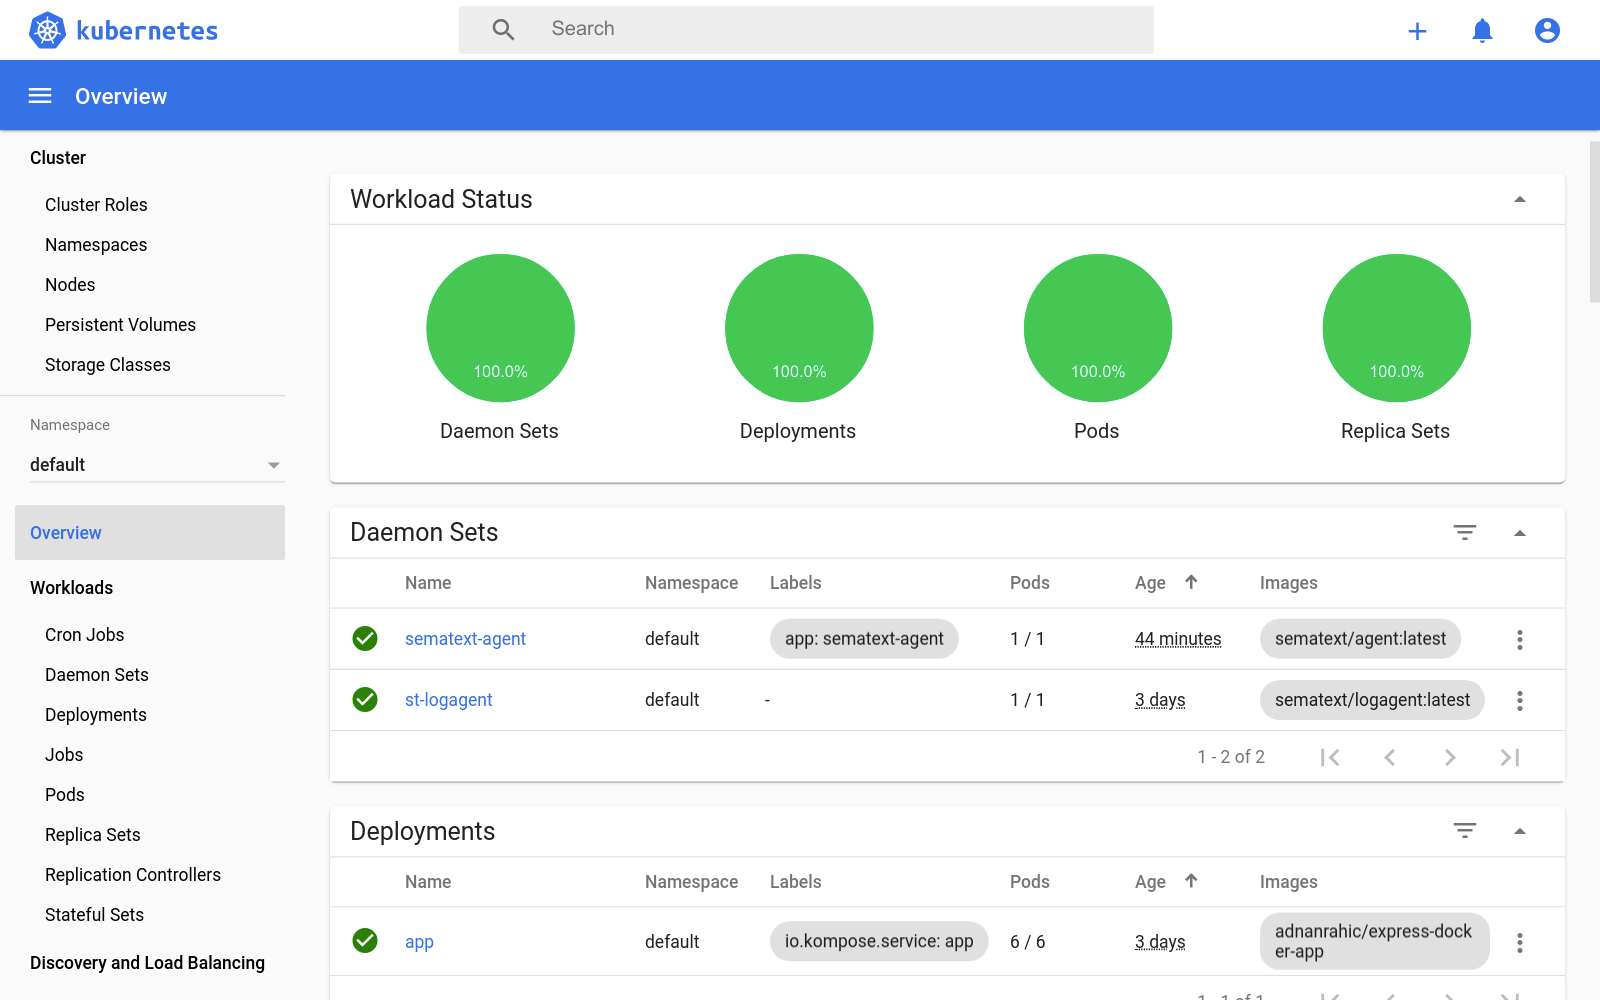Open filter for Deployments table

pos(1465,831)
